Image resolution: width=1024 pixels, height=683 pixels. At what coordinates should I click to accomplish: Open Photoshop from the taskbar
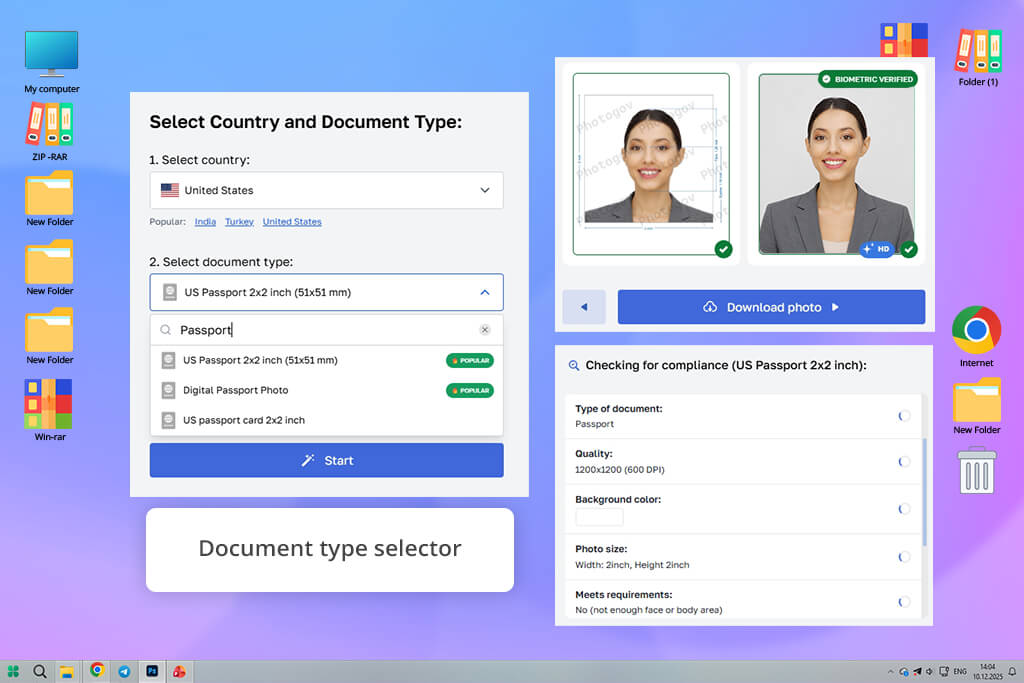[152, 671]
